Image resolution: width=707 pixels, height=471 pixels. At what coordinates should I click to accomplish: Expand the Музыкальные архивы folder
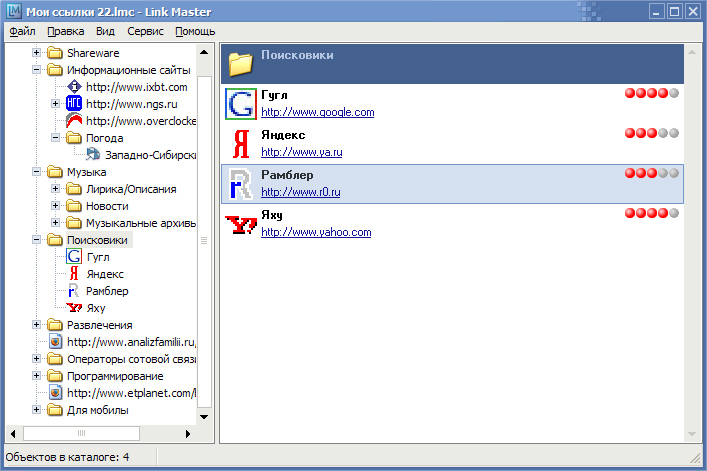point(55,223)
